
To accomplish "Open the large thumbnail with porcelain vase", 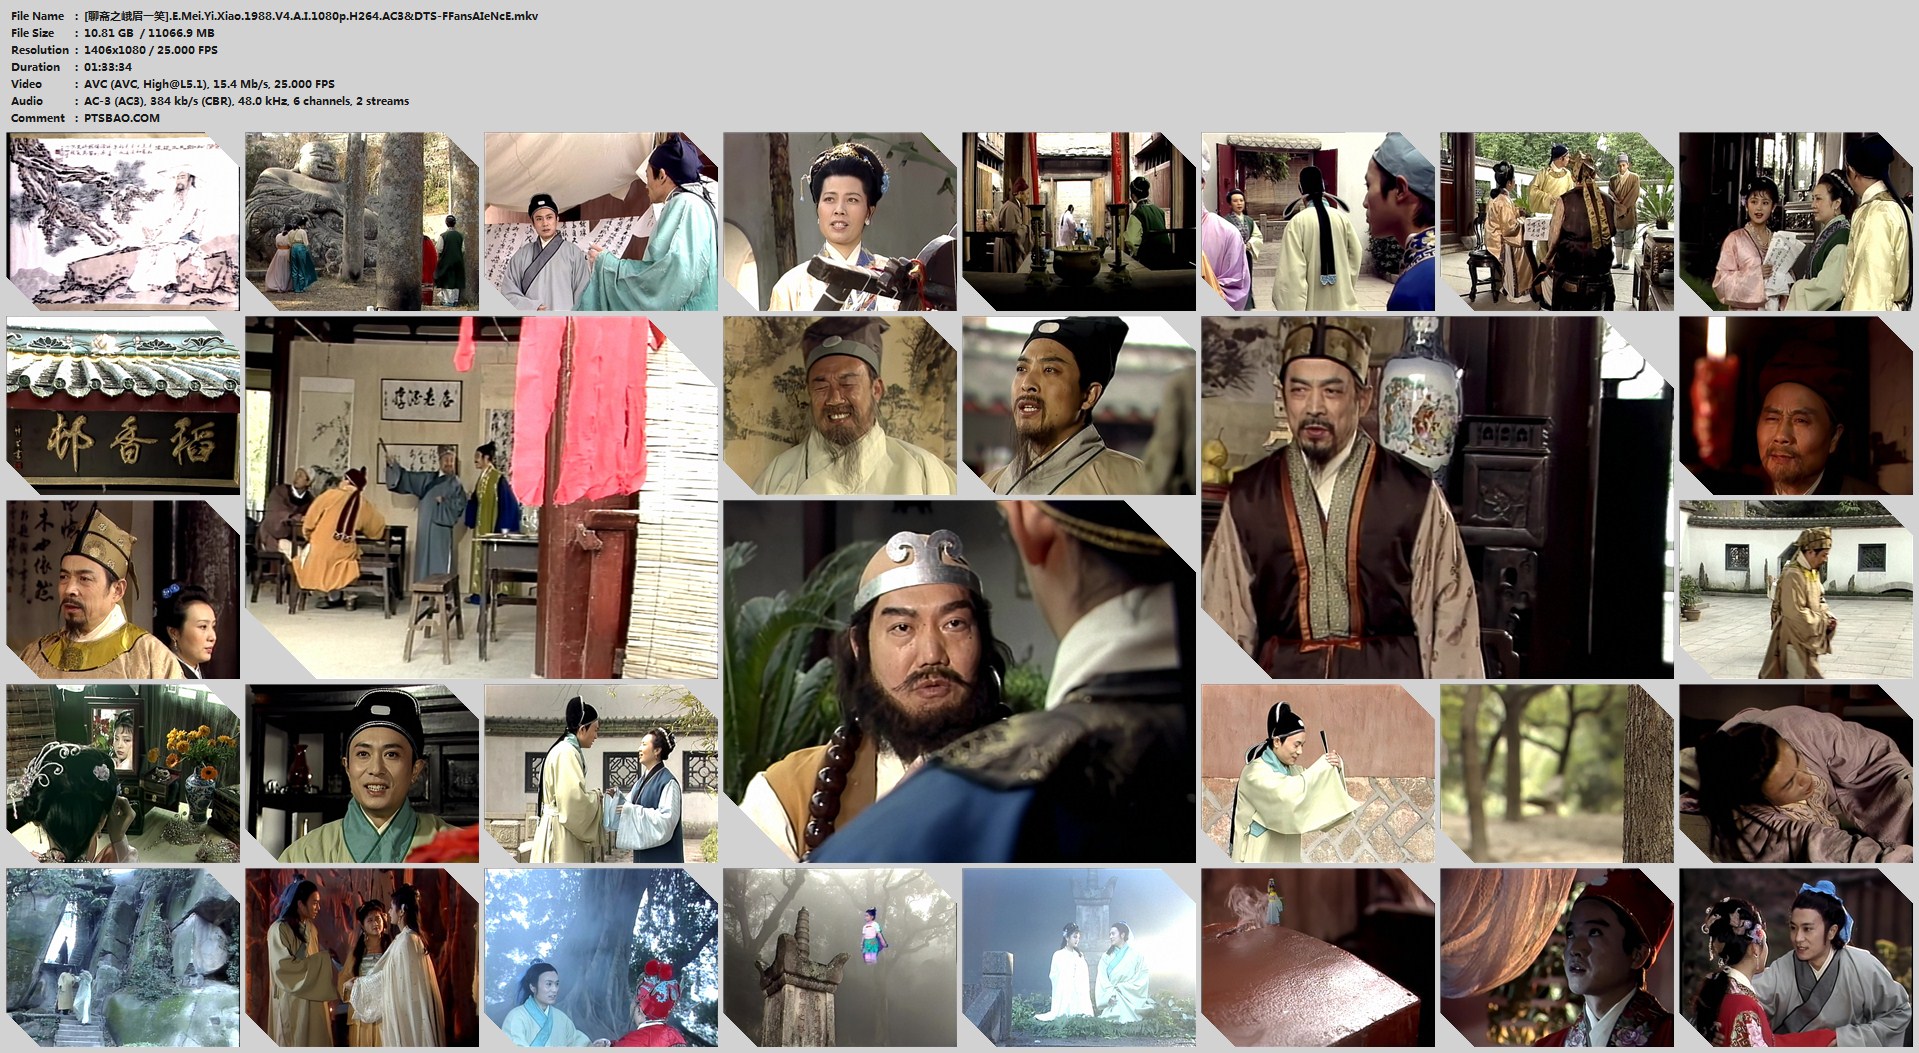I will [x=1437, y=497].
